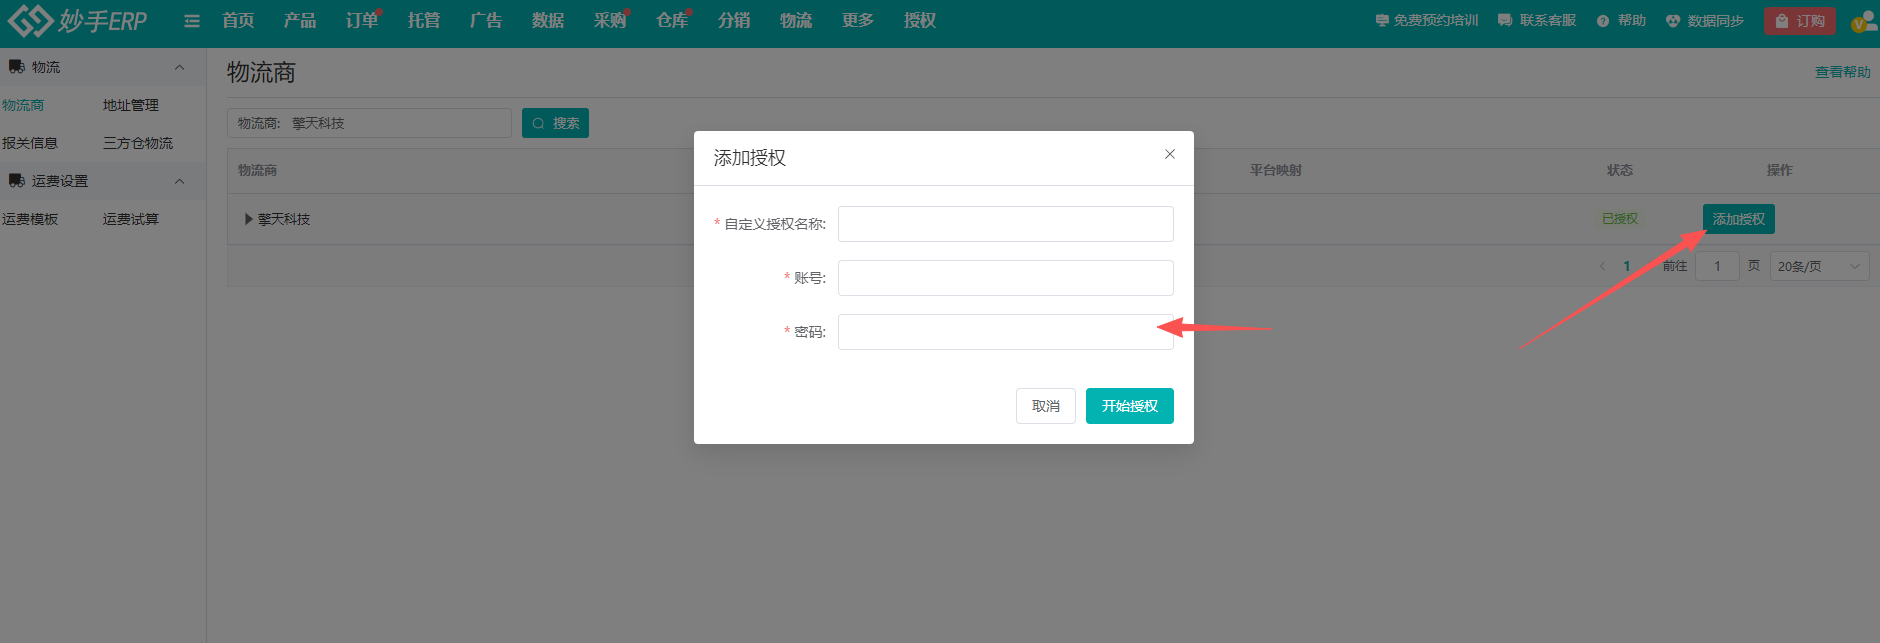Click the 前往 page number box
This screenshot has height=643, width=1880.
click(x=1718, y=266)
